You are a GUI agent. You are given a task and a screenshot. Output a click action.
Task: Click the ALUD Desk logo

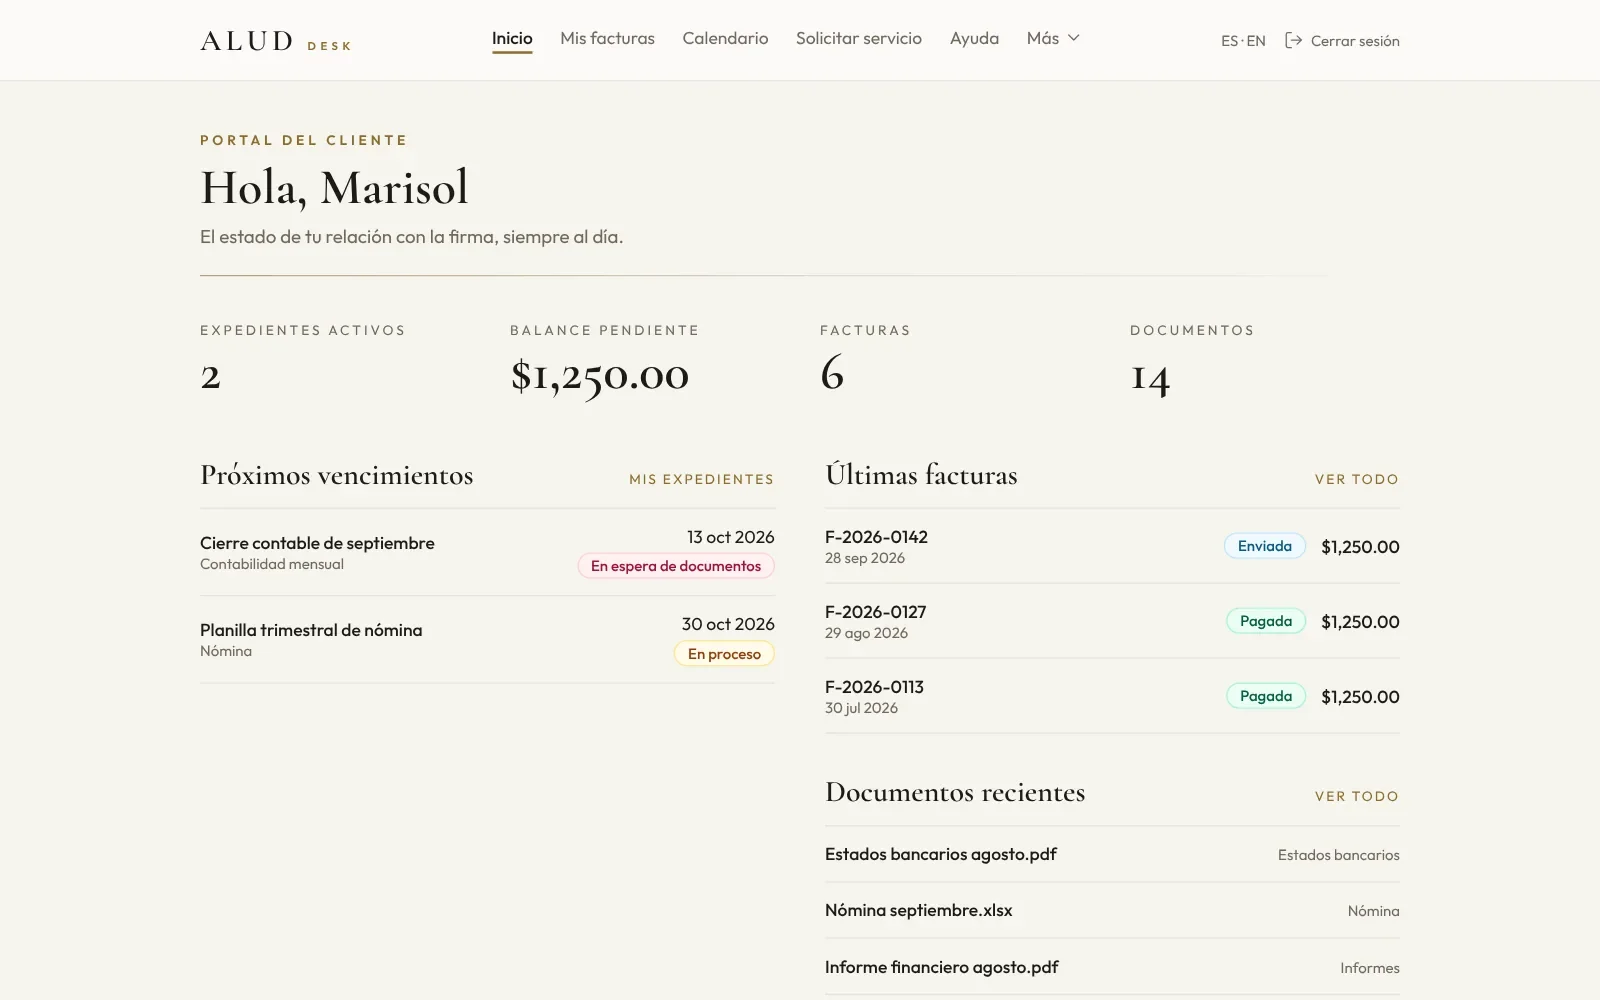pos(276,41)
